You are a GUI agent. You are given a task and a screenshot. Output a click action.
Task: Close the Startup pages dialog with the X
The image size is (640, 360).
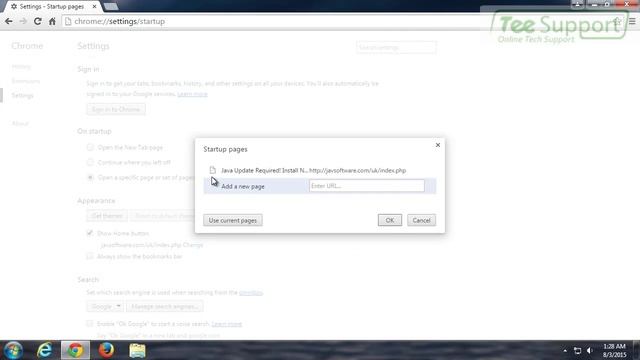[438, 145]
